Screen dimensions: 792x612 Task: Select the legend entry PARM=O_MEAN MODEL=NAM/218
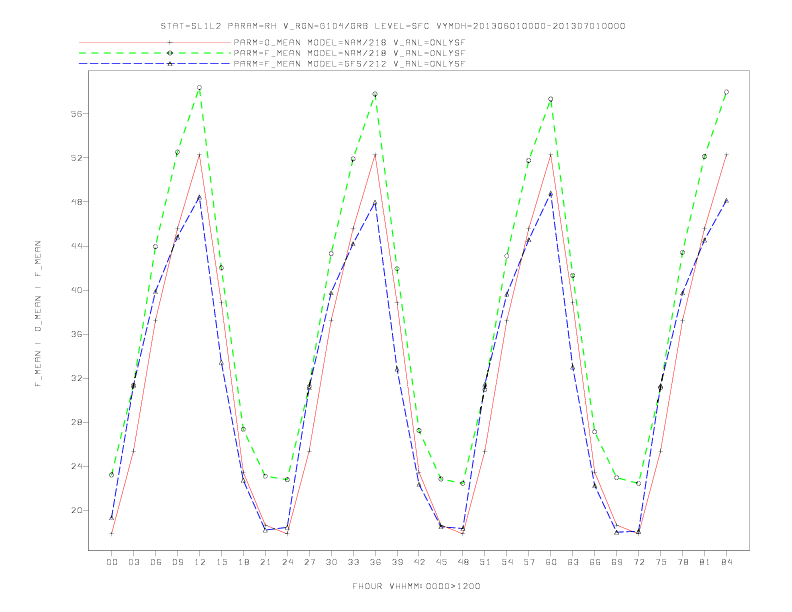coord(349,43)
